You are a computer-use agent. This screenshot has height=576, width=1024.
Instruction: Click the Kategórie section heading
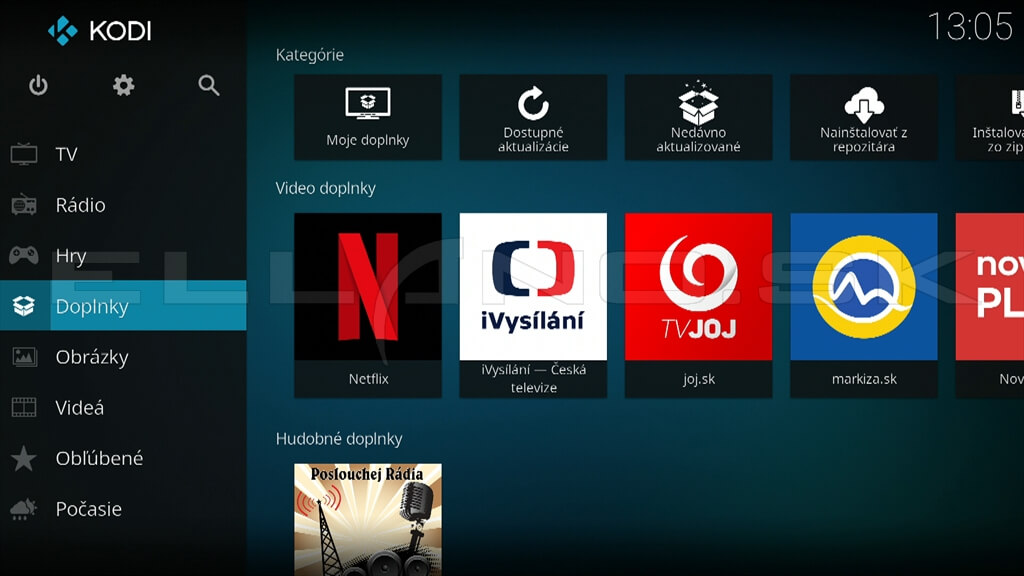point(310,55)
